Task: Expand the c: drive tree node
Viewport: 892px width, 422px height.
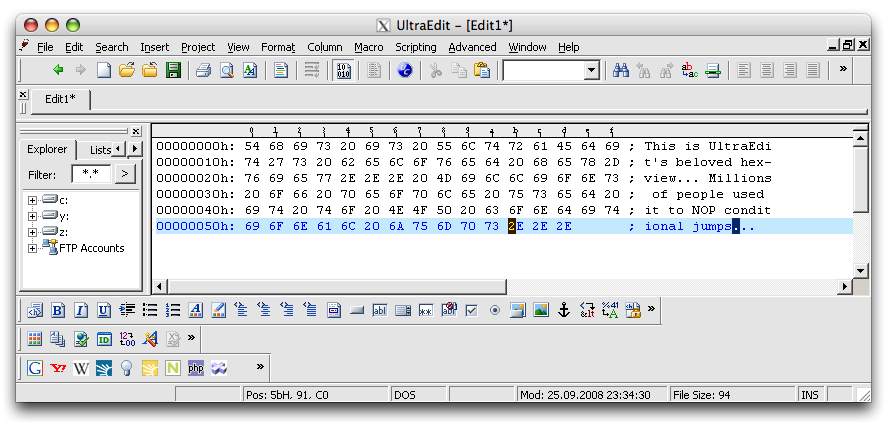Action: (32, 200)
